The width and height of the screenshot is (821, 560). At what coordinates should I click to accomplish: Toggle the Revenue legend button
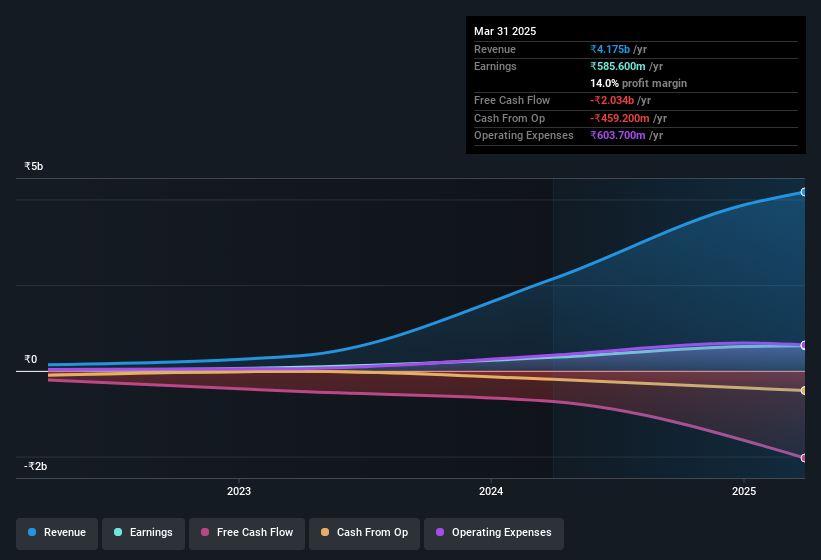tap(57, 533)
